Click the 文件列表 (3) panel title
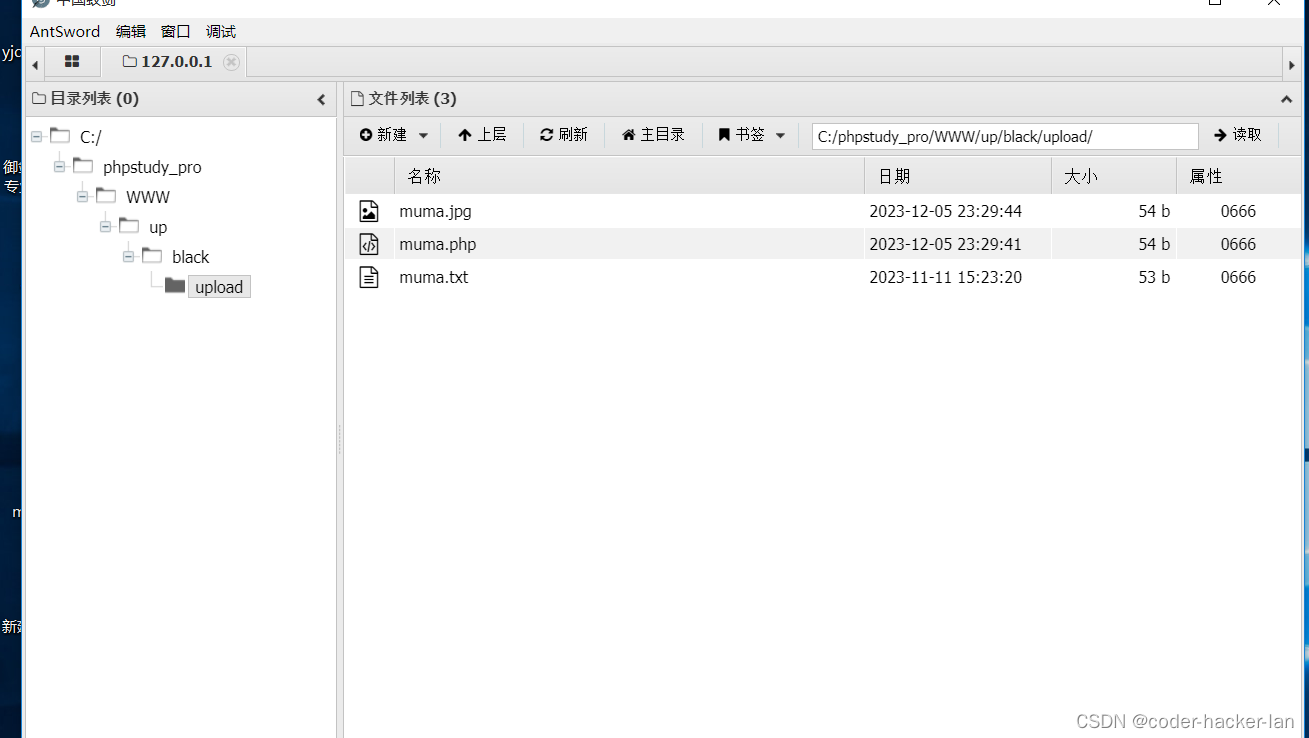 (x=412, y=98)
